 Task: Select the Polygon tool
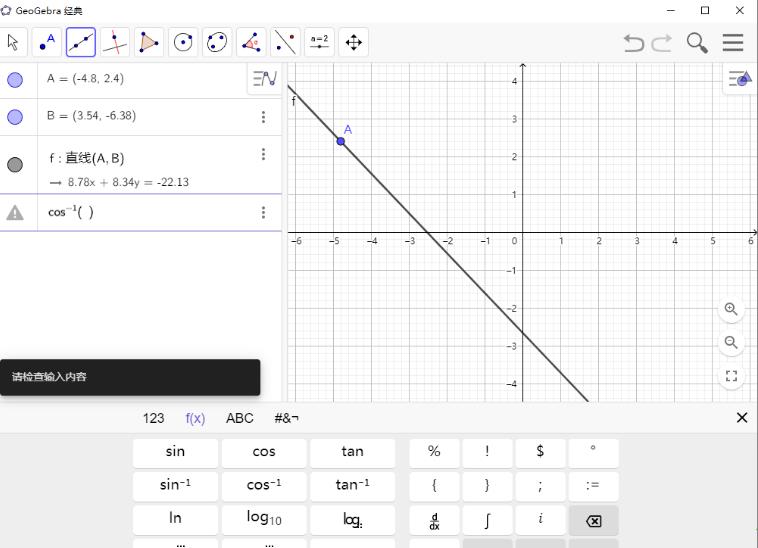point(149,42)
